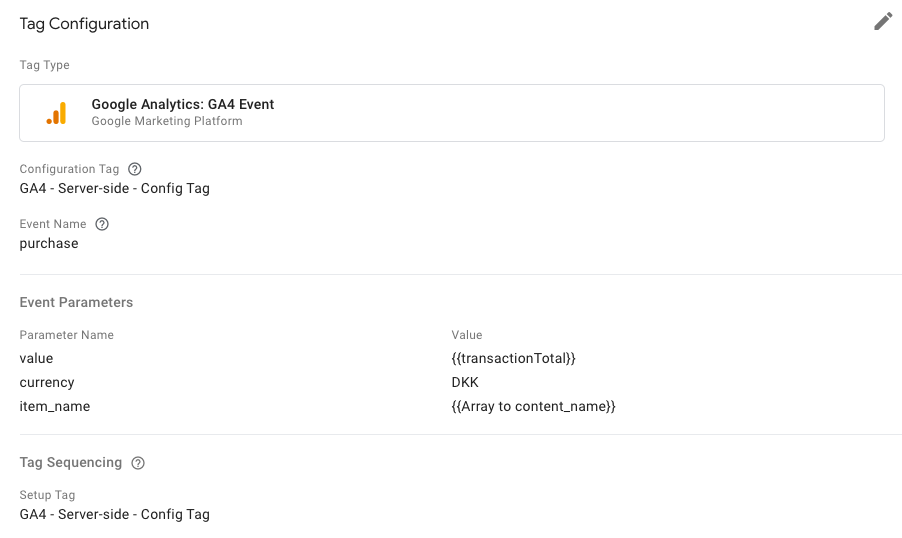
Task: Click the purchase event name value
Action: [x=49, y=243]
